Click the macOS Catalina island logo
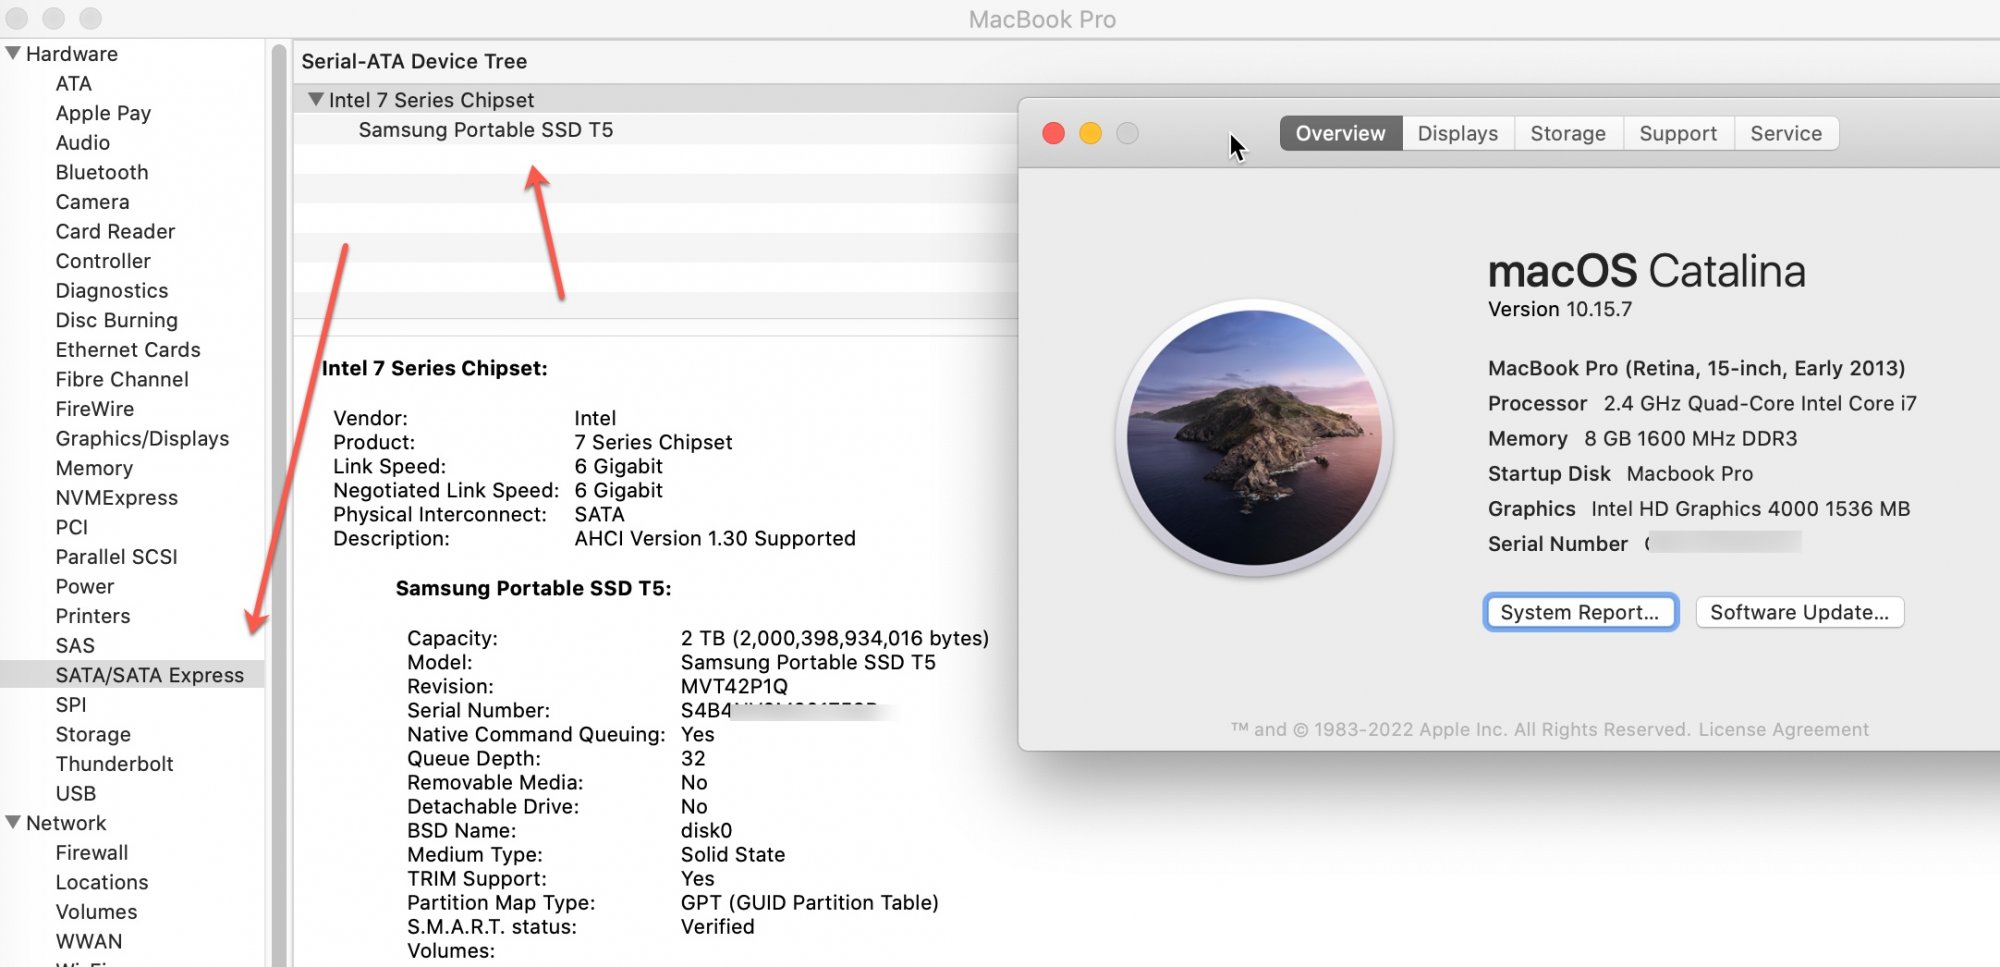The height and width of the screenshot is (967, 2000). 1254,438
